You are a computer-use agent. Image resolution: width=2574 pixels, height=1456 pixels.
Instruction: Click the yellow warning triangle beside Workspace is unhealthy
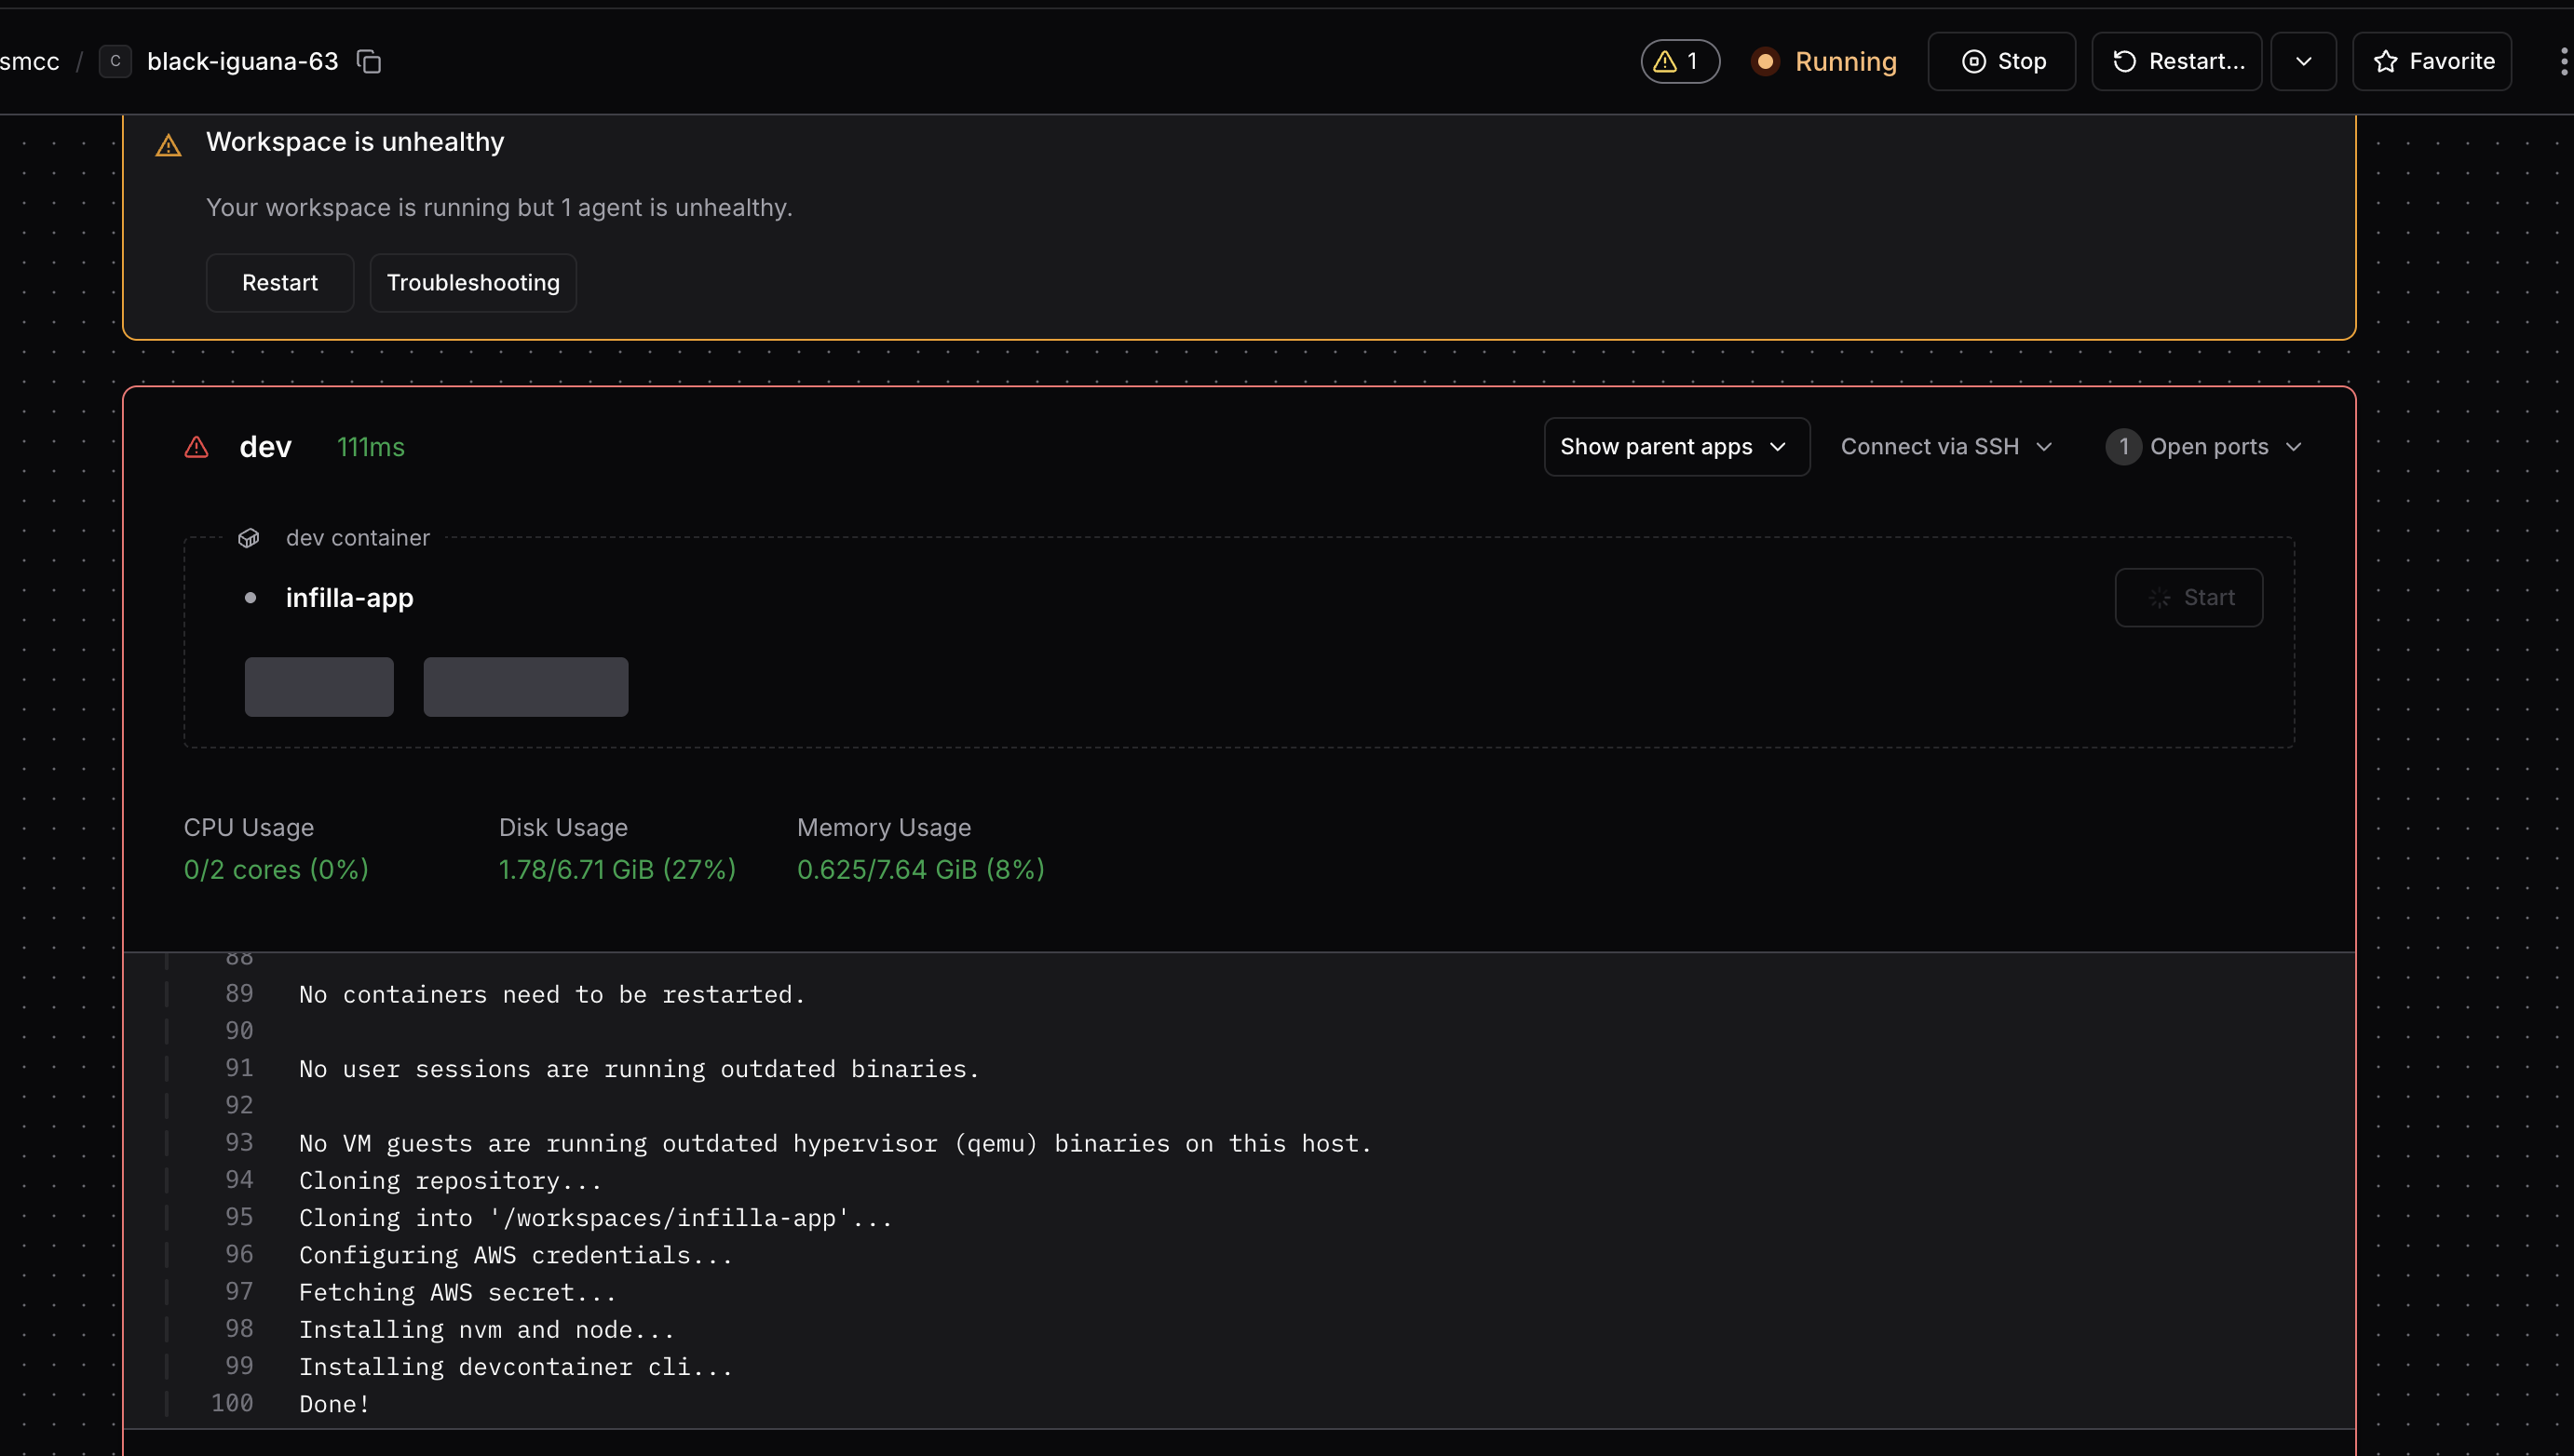tap(168, 146)
